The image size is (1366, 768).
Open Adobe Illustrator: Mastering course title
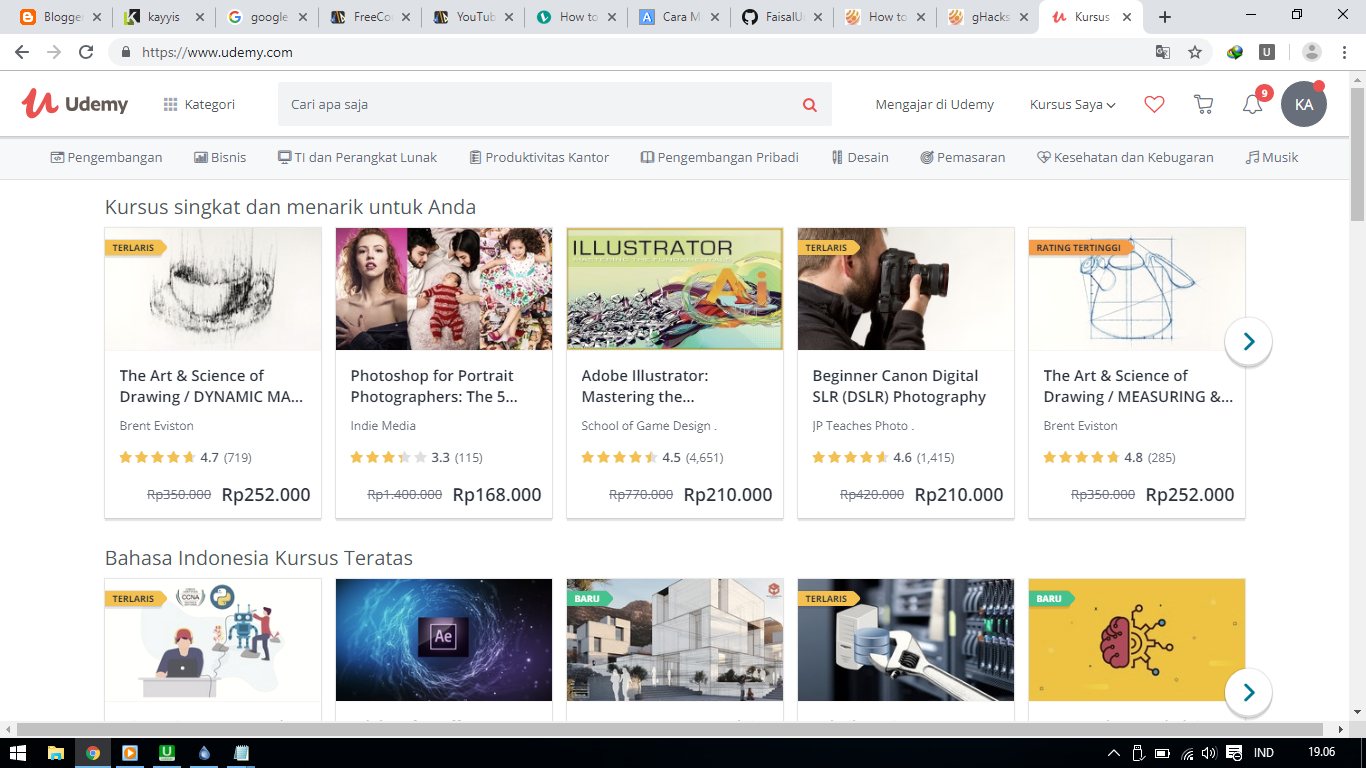645,386
